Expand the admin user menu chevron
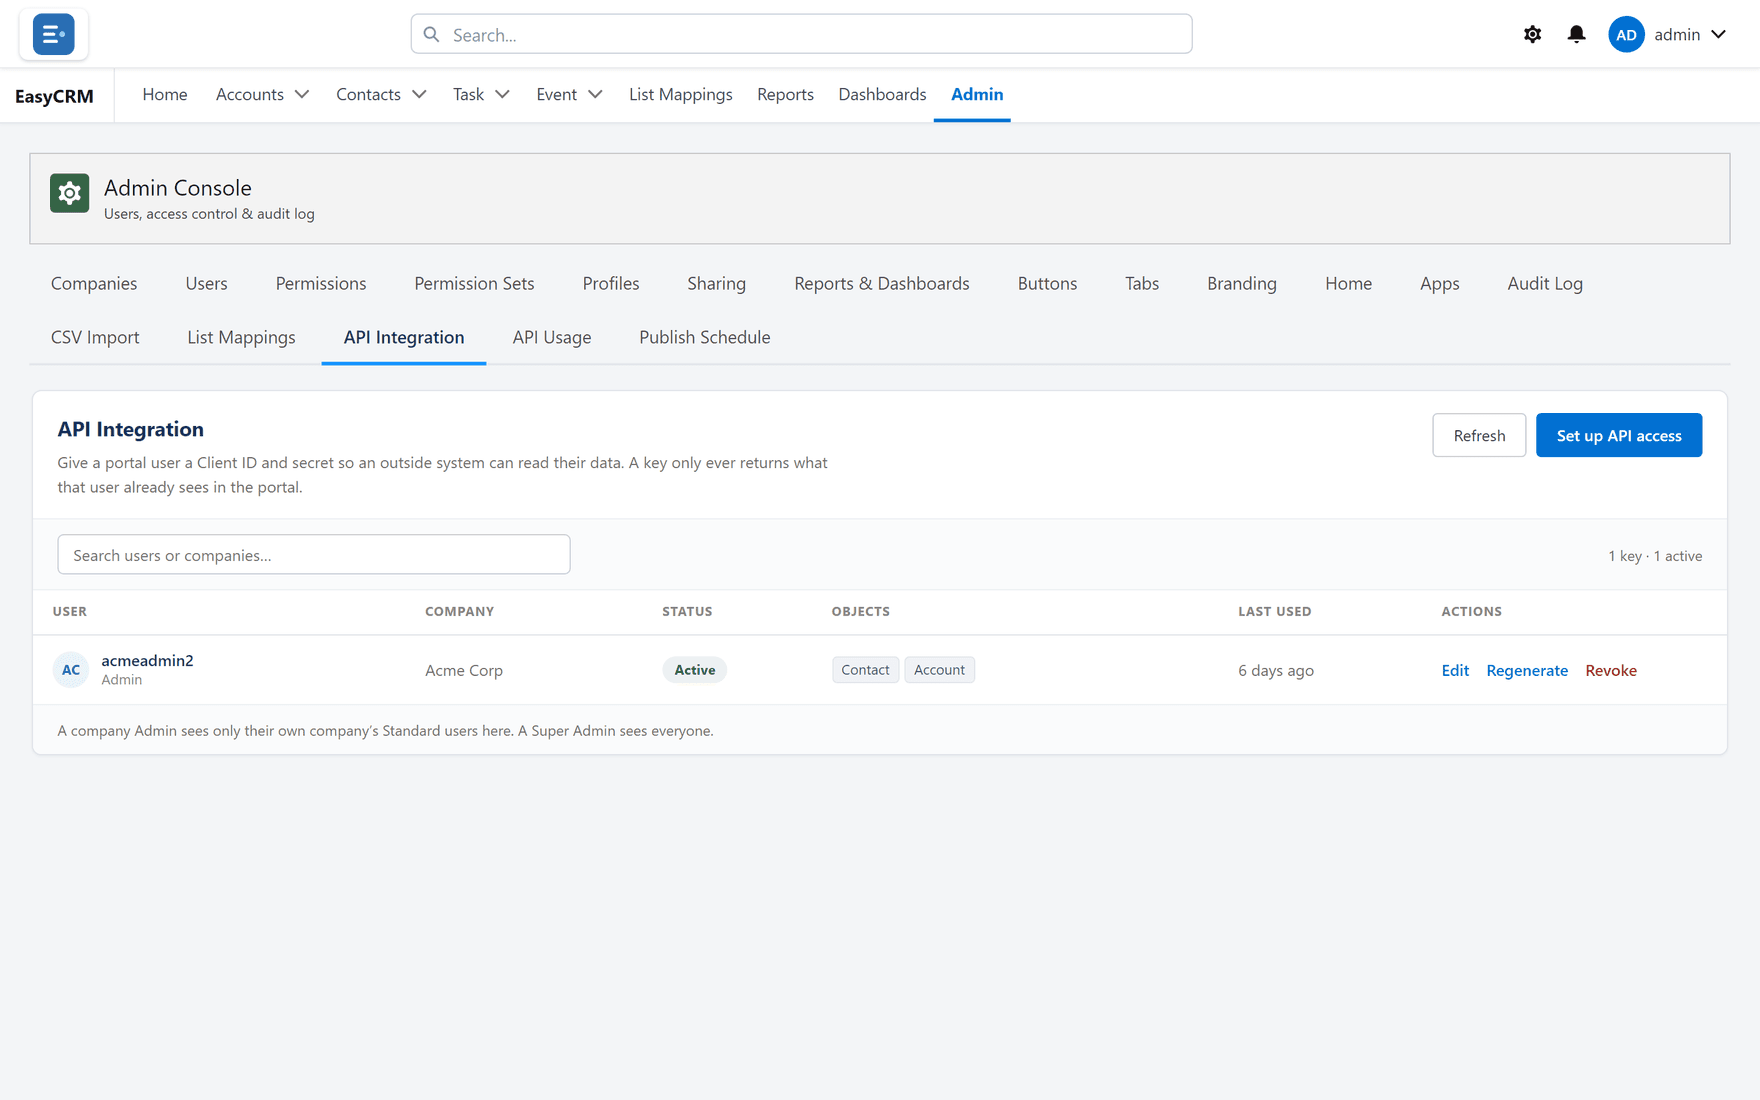This screenshot has width=1760, height=1100. (1718, 34)
